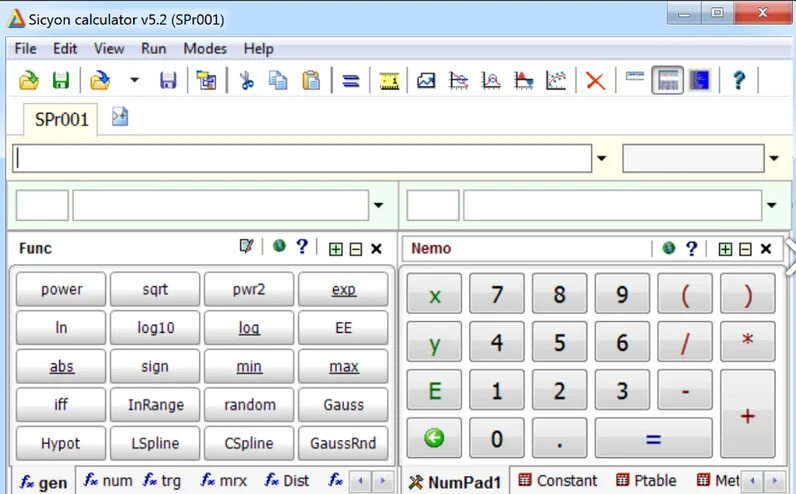Cut with the scissors icon
Image resolution: width=796 pixels, height=494 pixels.
coord(247,80)
